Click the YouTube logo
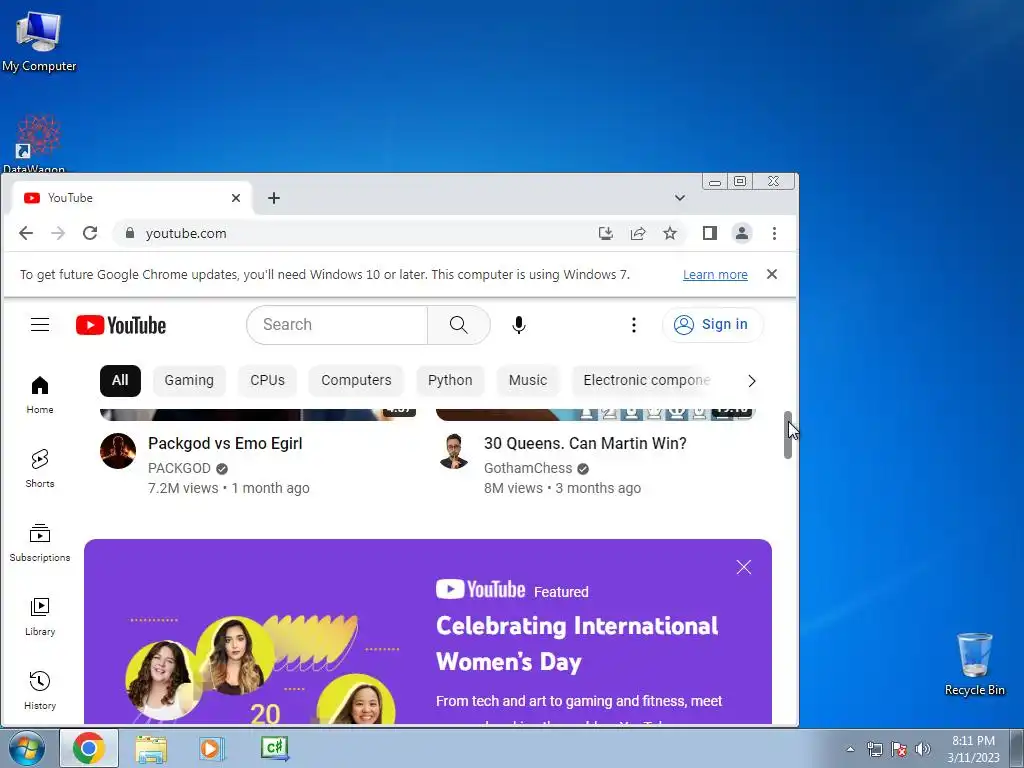This screenshot has width=1024, height=768. click(121, 325)
